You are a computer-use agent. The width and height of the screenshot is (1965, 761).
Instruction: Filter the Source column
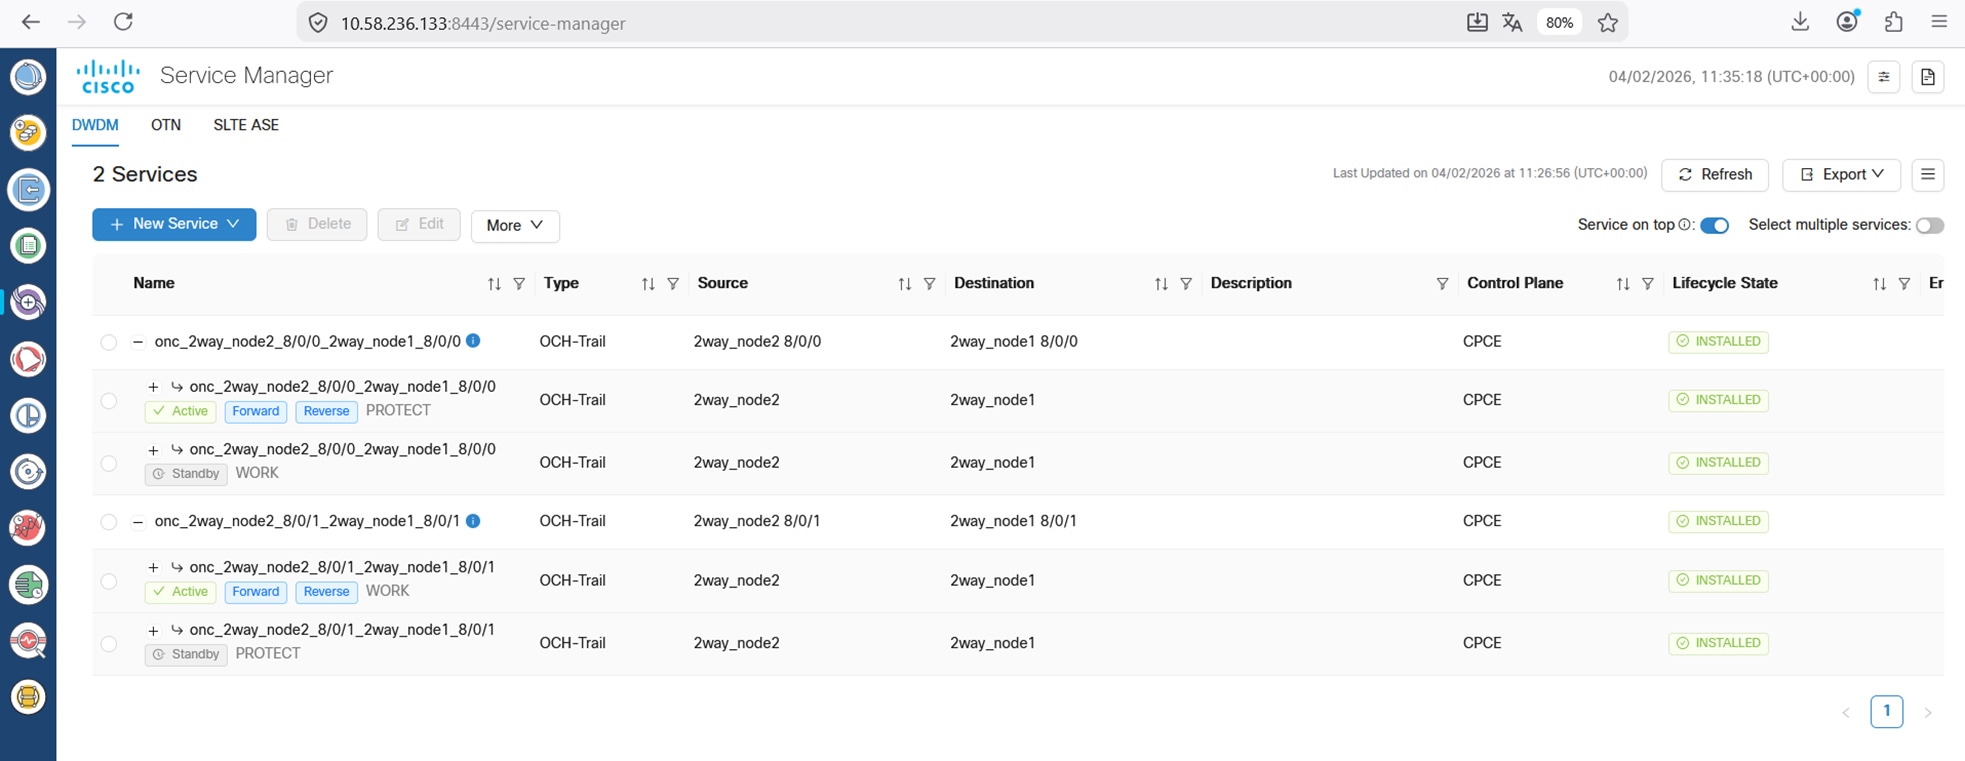pyautogui.click(x=930, y=284)
